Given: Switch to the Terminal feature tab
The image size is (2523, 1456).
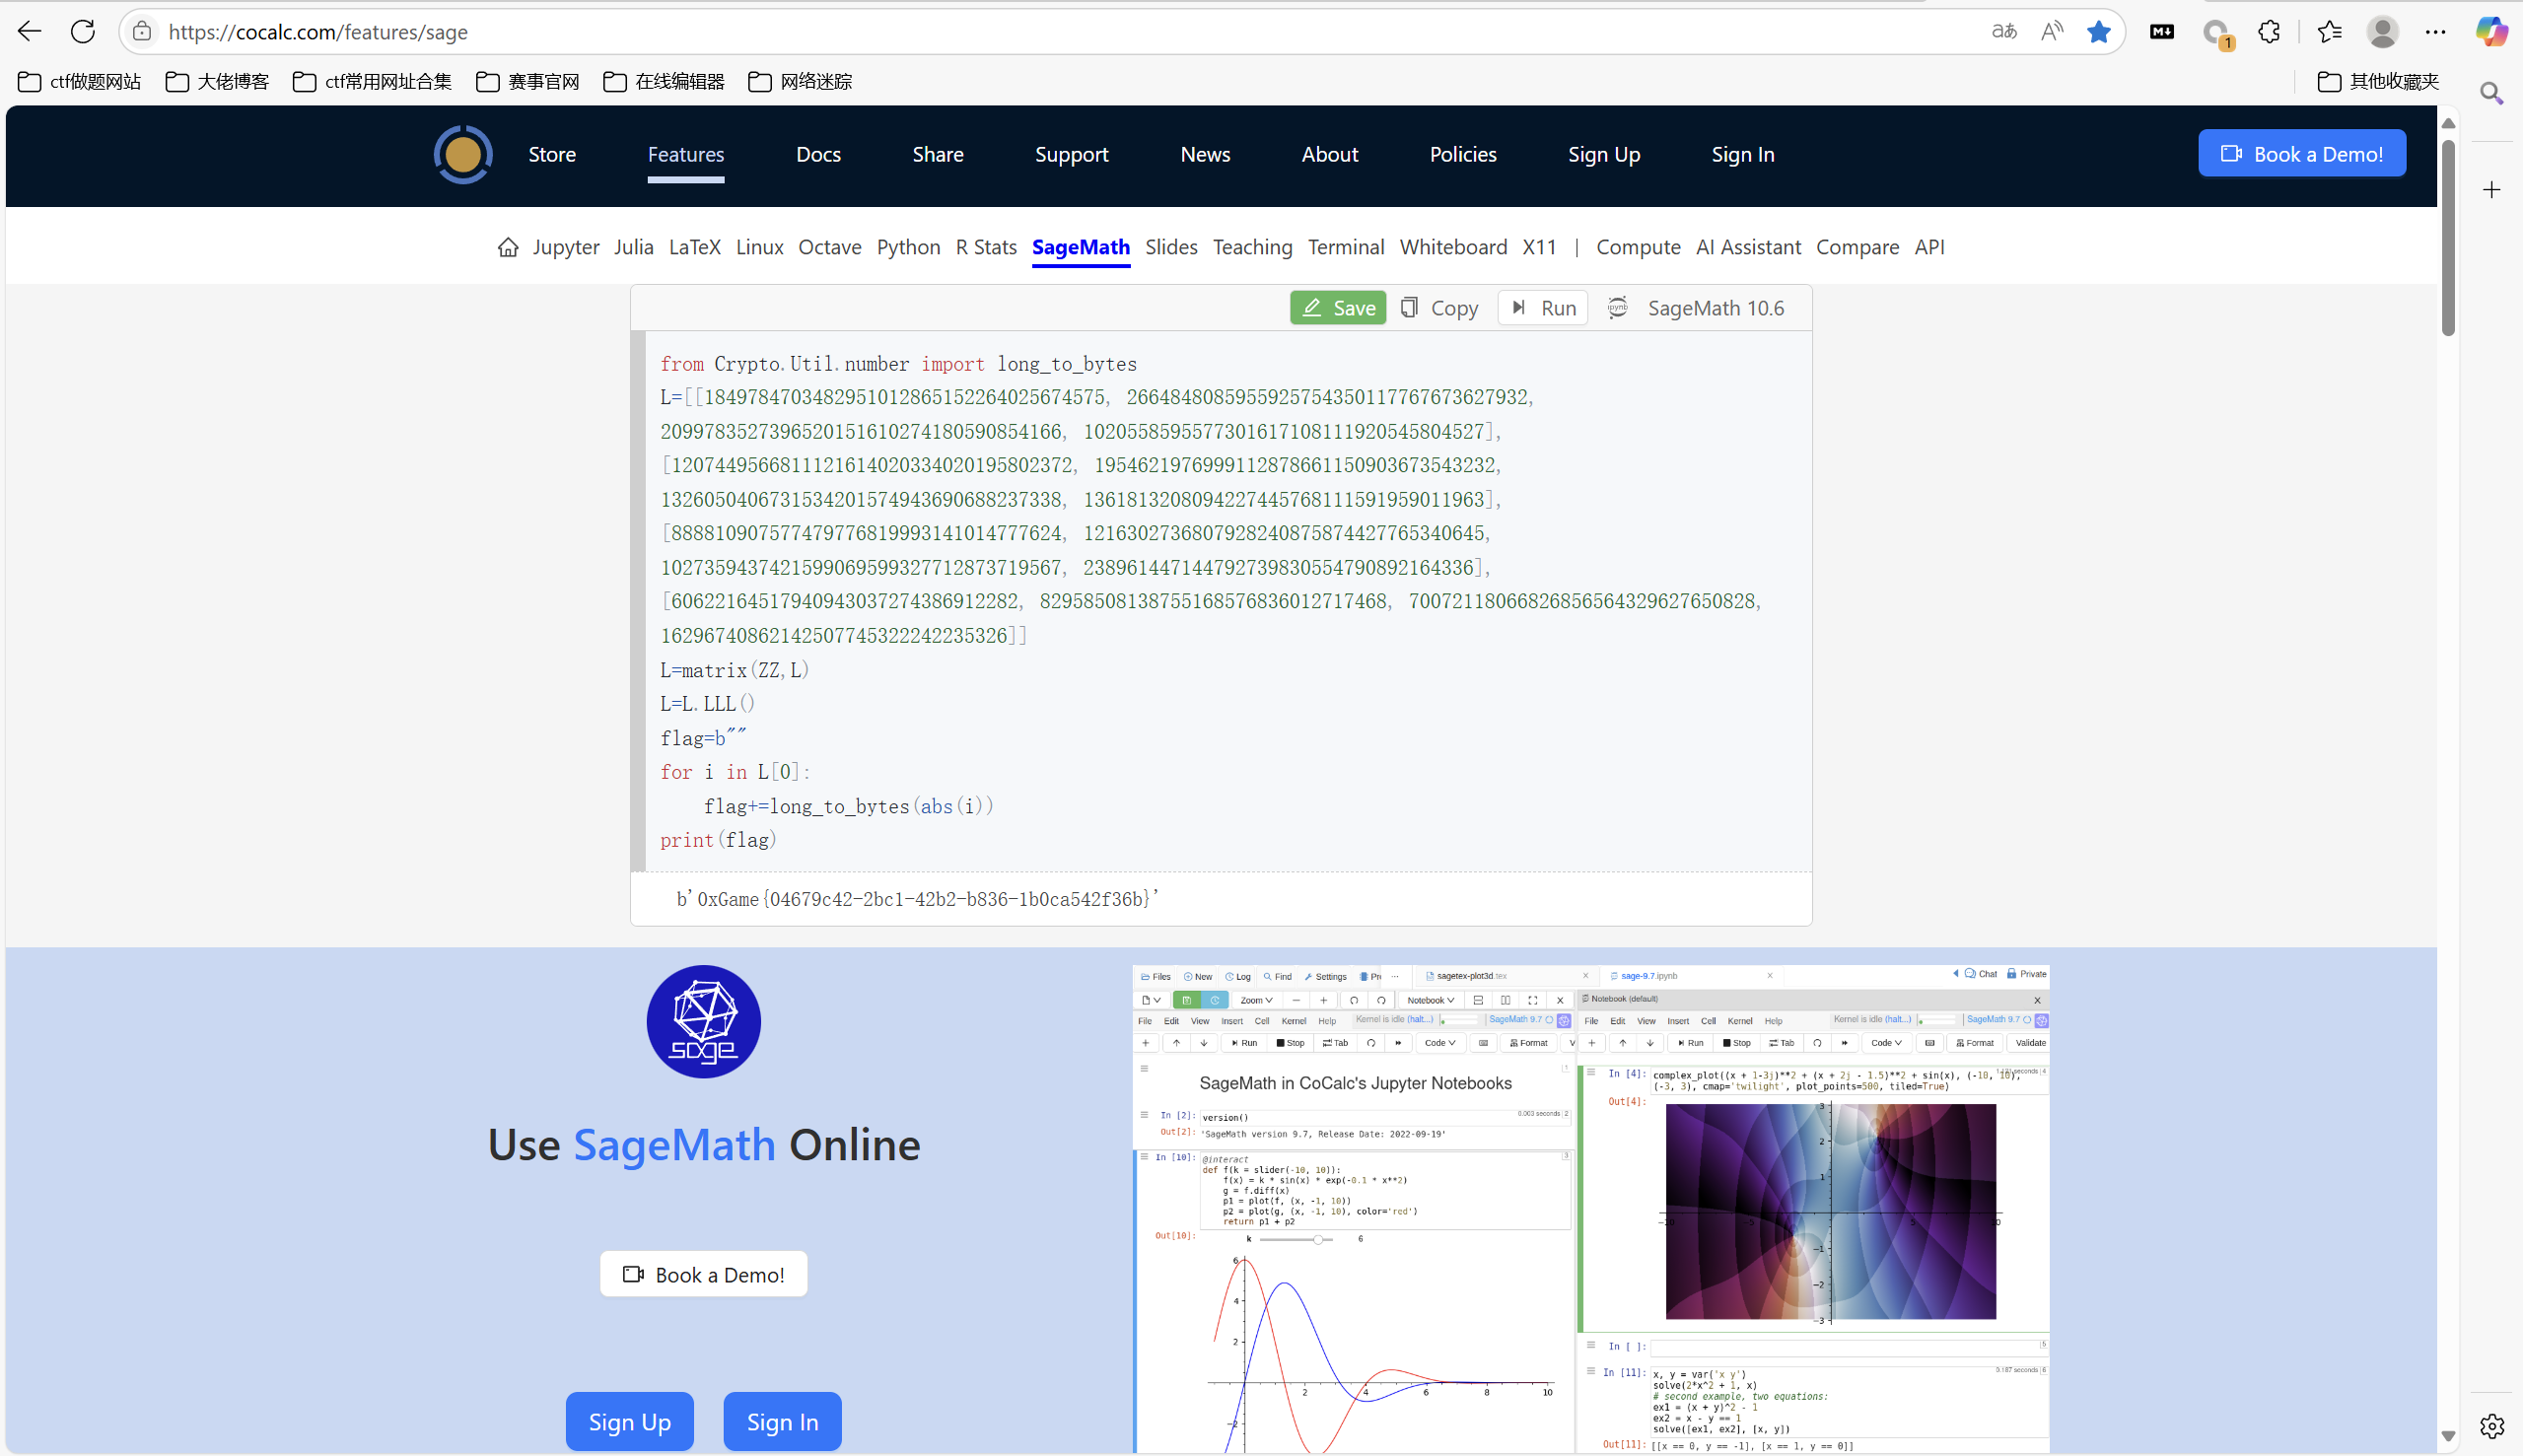Looking at the screenshot, I should pos(1346,247).
